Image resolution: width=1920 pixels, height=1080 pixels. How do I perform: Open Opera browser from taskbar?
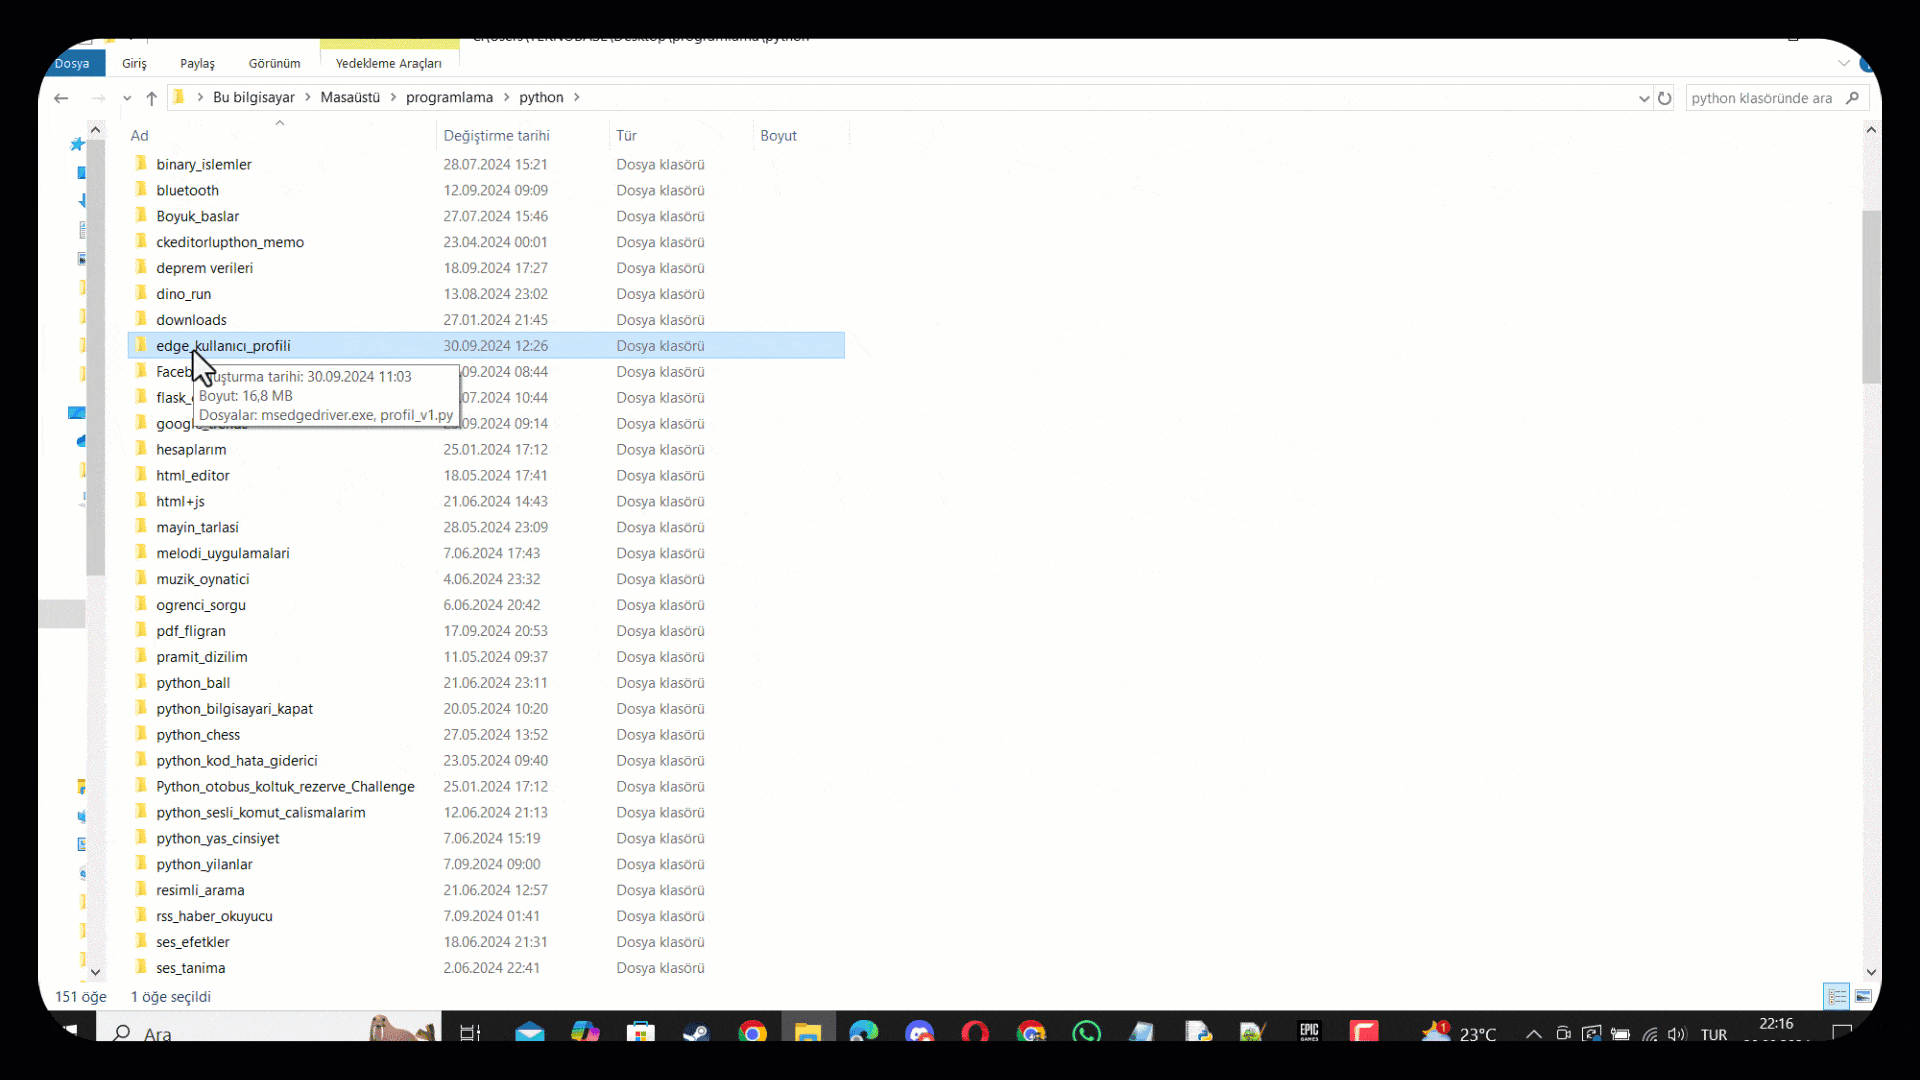click(x=975, y=1032)
